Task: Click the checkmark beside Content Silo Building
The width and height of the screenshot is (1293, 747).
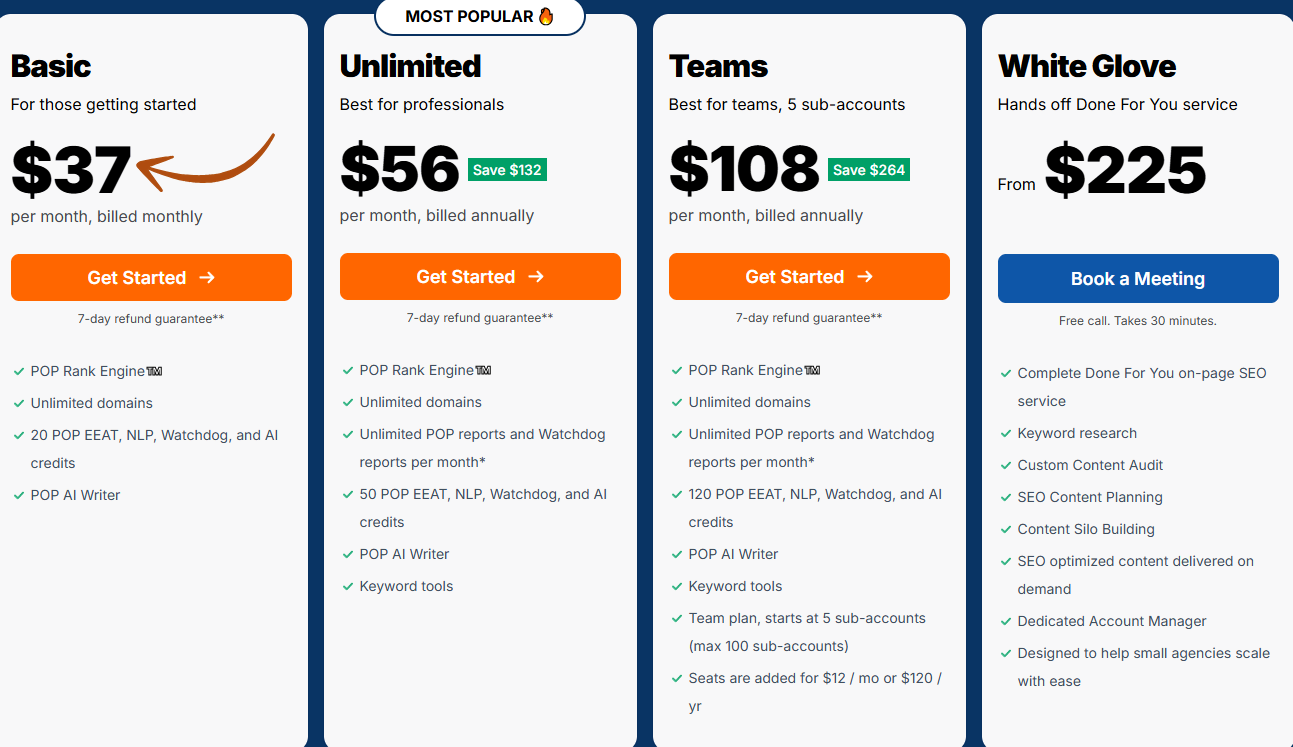Action: coord(1006,530)
